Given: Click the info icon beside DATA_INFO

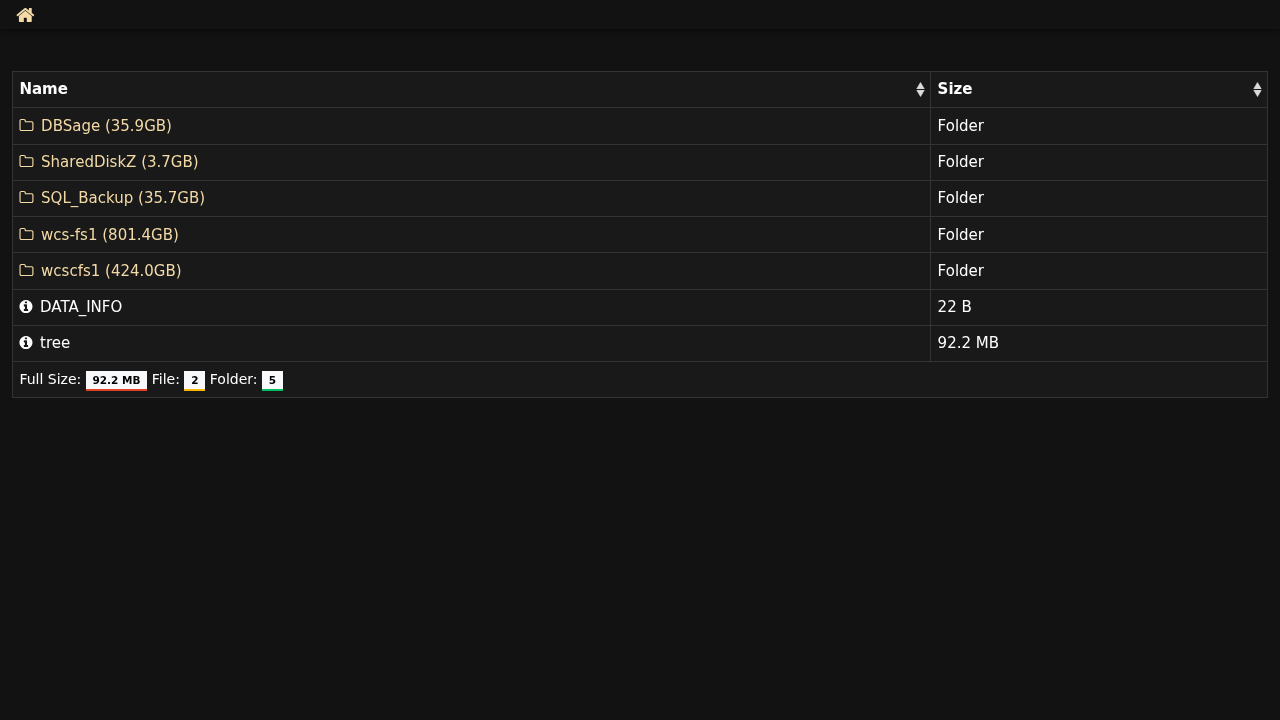Looking at the screenshot, I should pos(26,307).
